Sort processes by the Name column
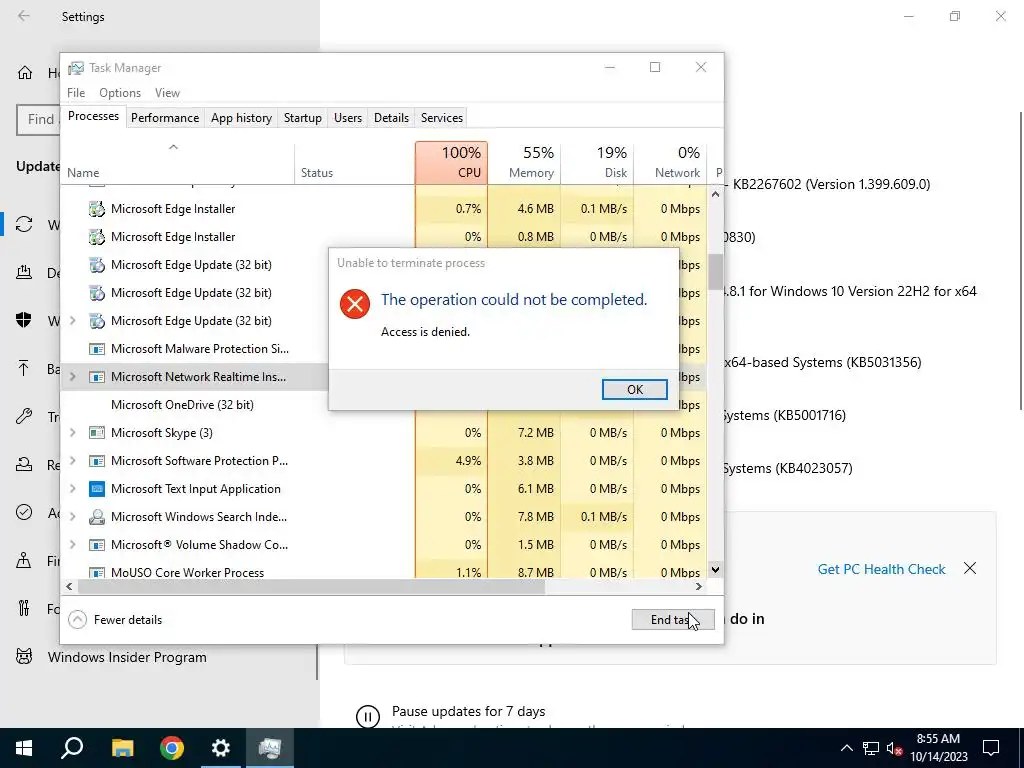The height and width of the screenshot is (768, 1024). (x=178, y=163)
